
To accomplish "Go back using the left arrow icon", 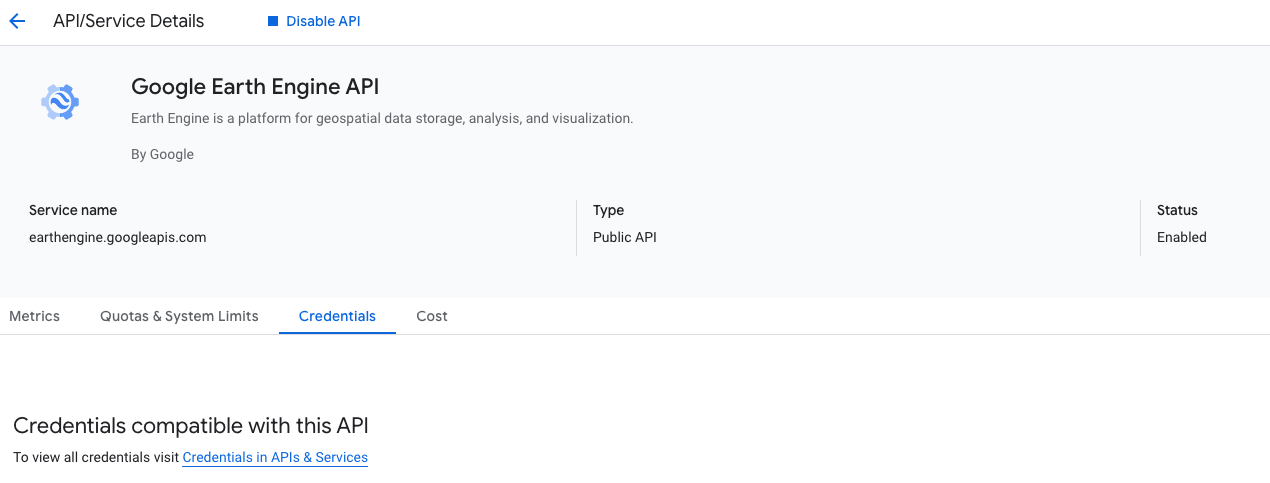I will [x=17, y=21].
